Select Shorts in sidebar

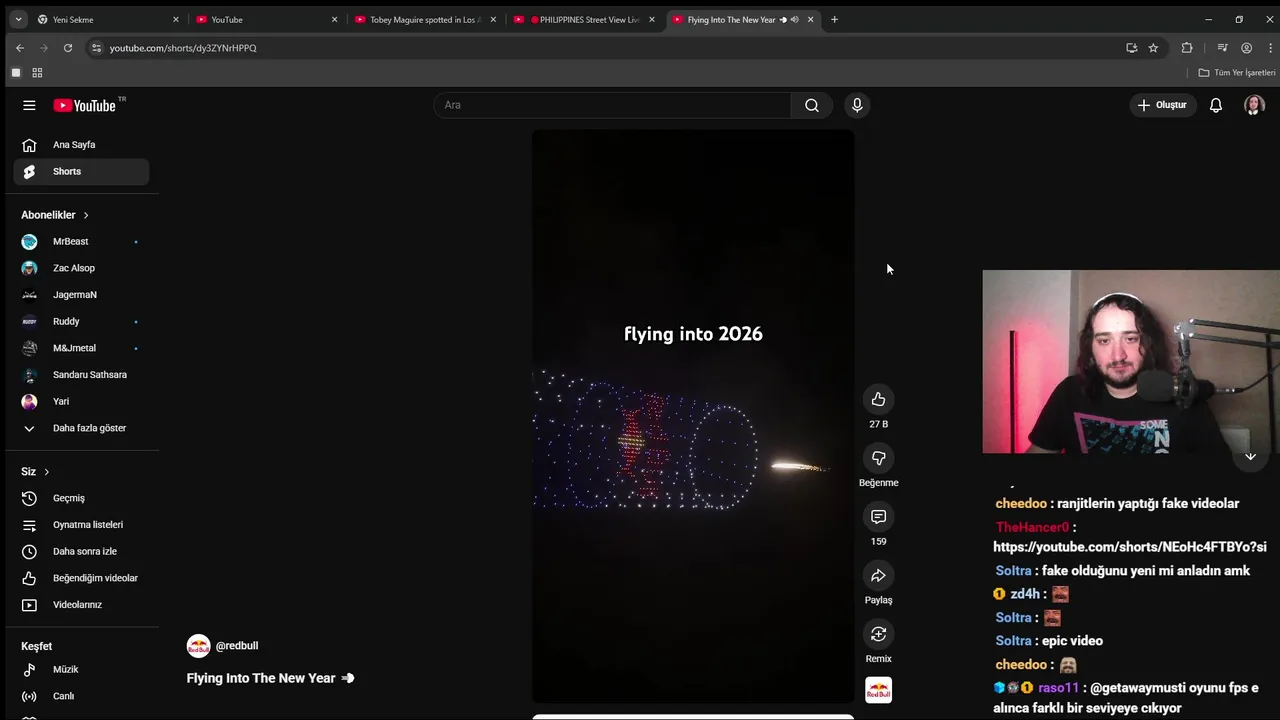(x=81, y=172)
